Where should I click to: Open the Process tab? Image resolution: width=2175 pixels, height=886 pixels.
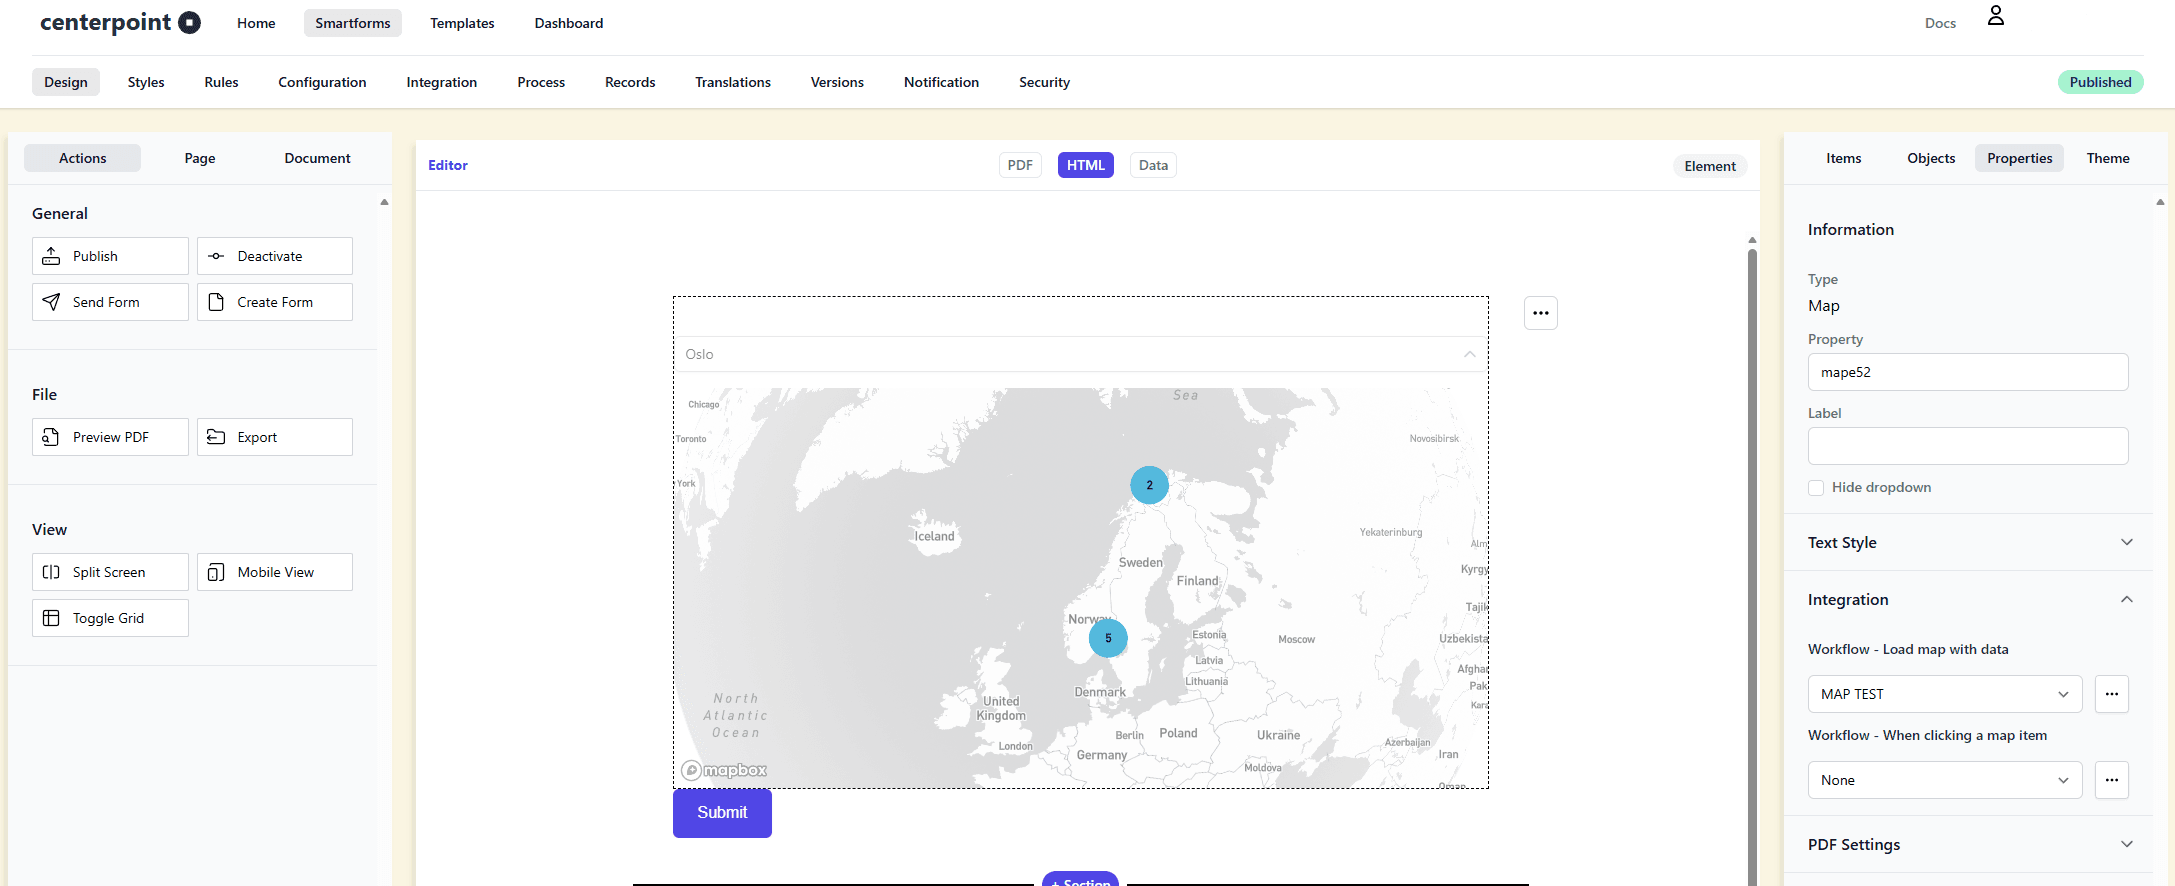(x=541, y=82)
